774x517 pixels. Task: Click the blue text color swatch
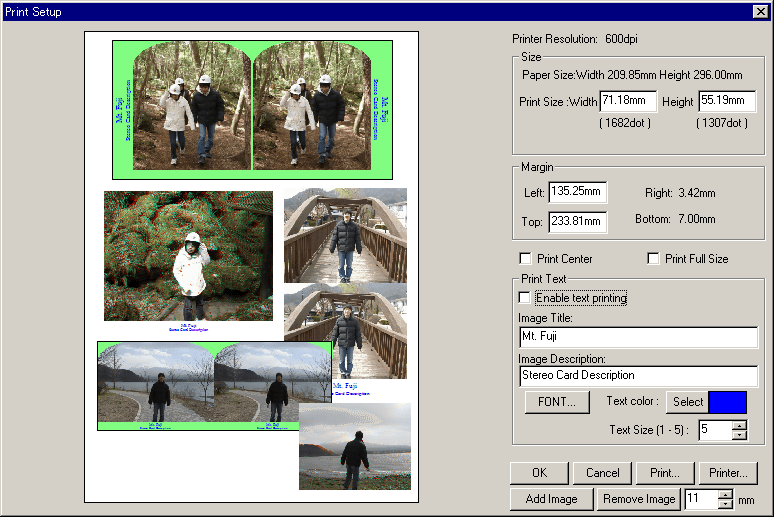[x=727, y=402]
